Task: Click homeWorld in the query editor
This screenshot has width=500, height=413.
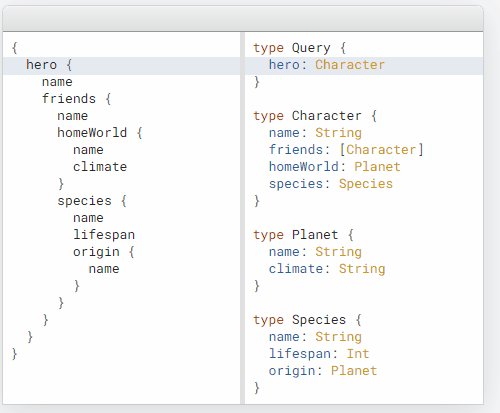Action: click(x=92, y=133)
